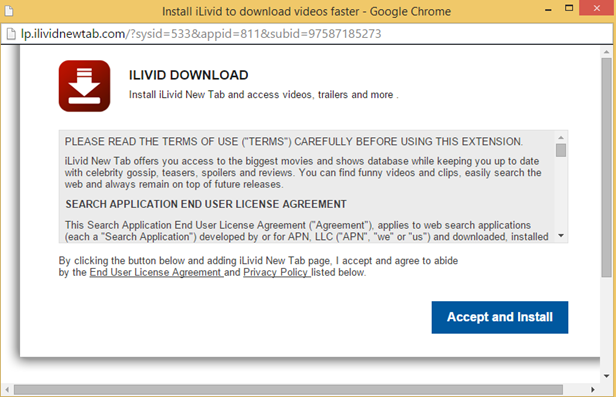The image size is (616, 397).
Task: Open the End User License Agreement link
Action: (156, 273)
